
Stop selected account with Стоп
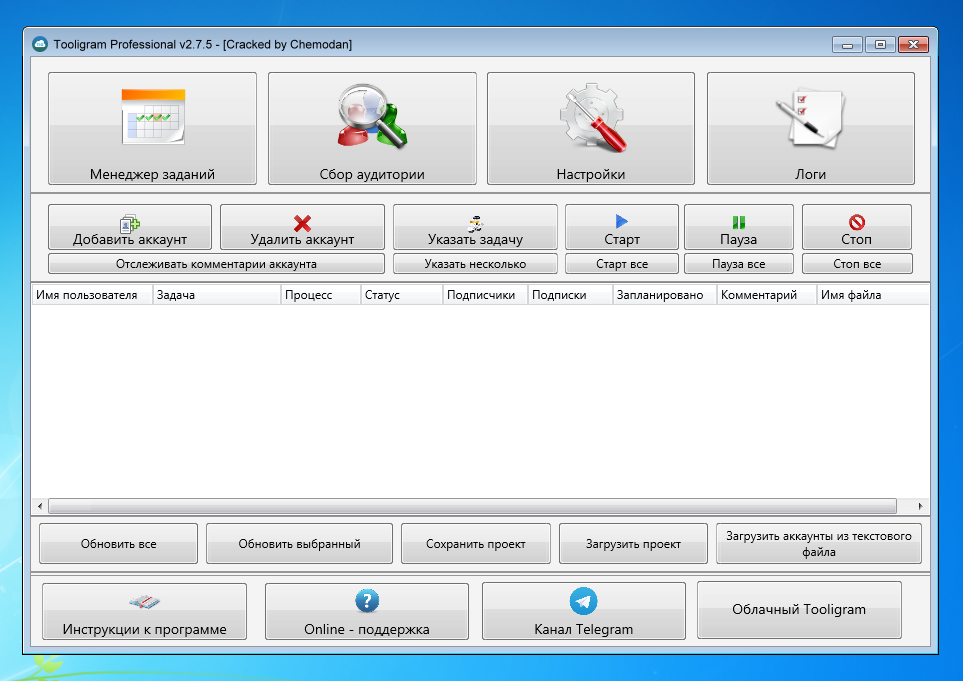(857, 227)
